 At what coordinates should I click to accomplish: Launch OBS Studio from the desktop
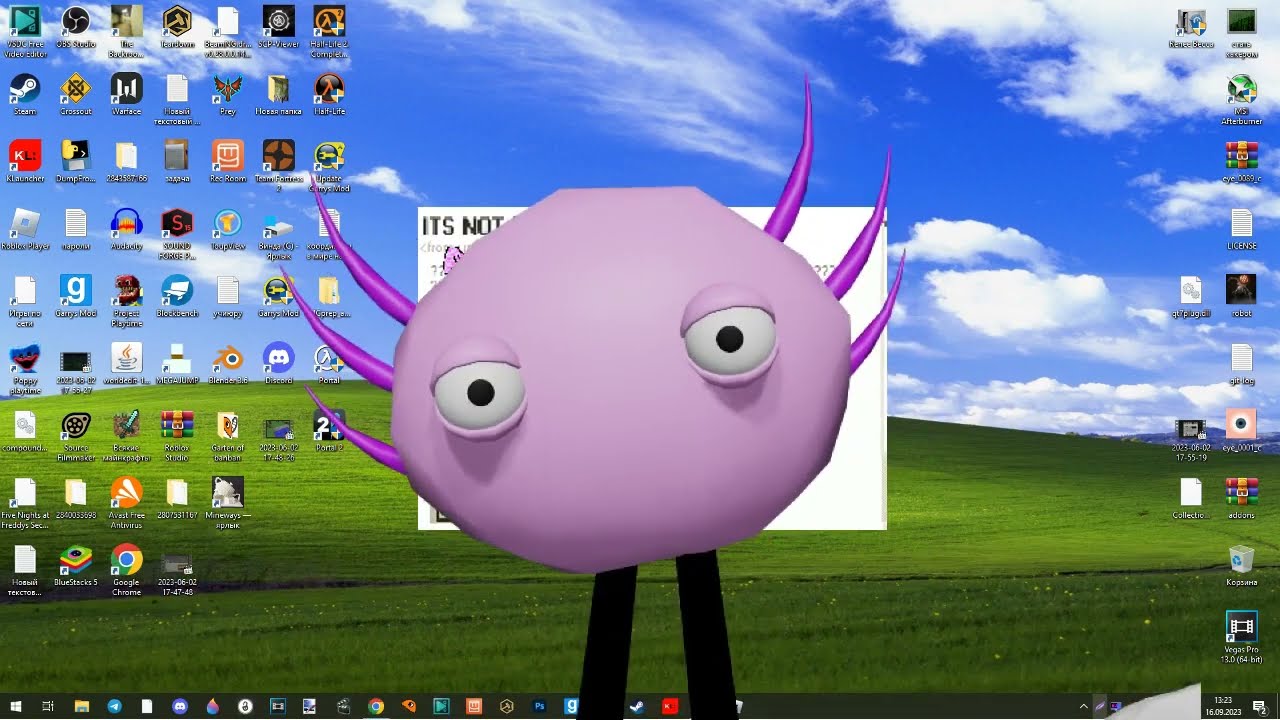tap(76, 28)
